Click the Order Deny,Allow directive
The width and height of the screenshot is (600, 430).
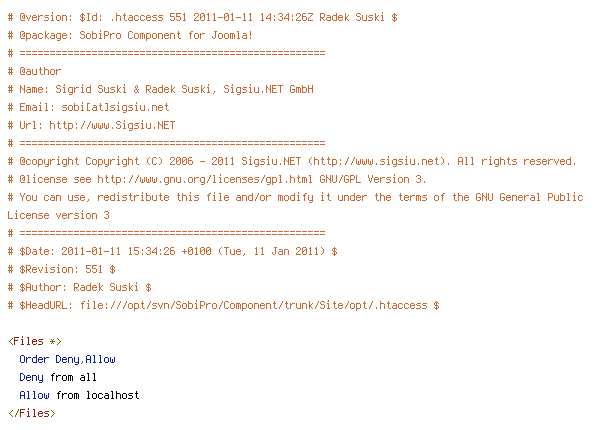67,359
